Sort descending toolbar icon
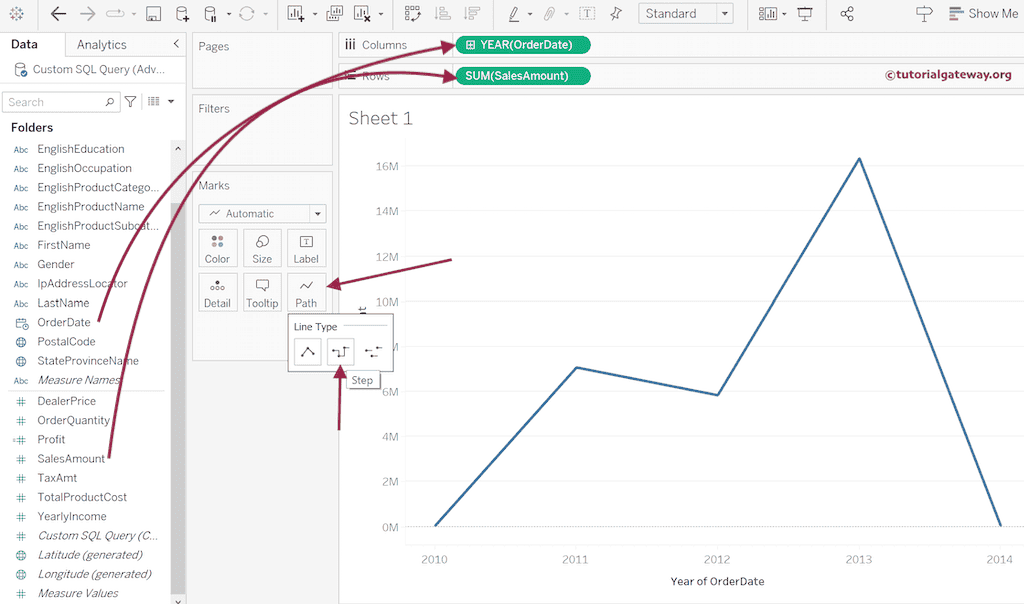This screenshot has width=1024, height=604. [472, 14]
